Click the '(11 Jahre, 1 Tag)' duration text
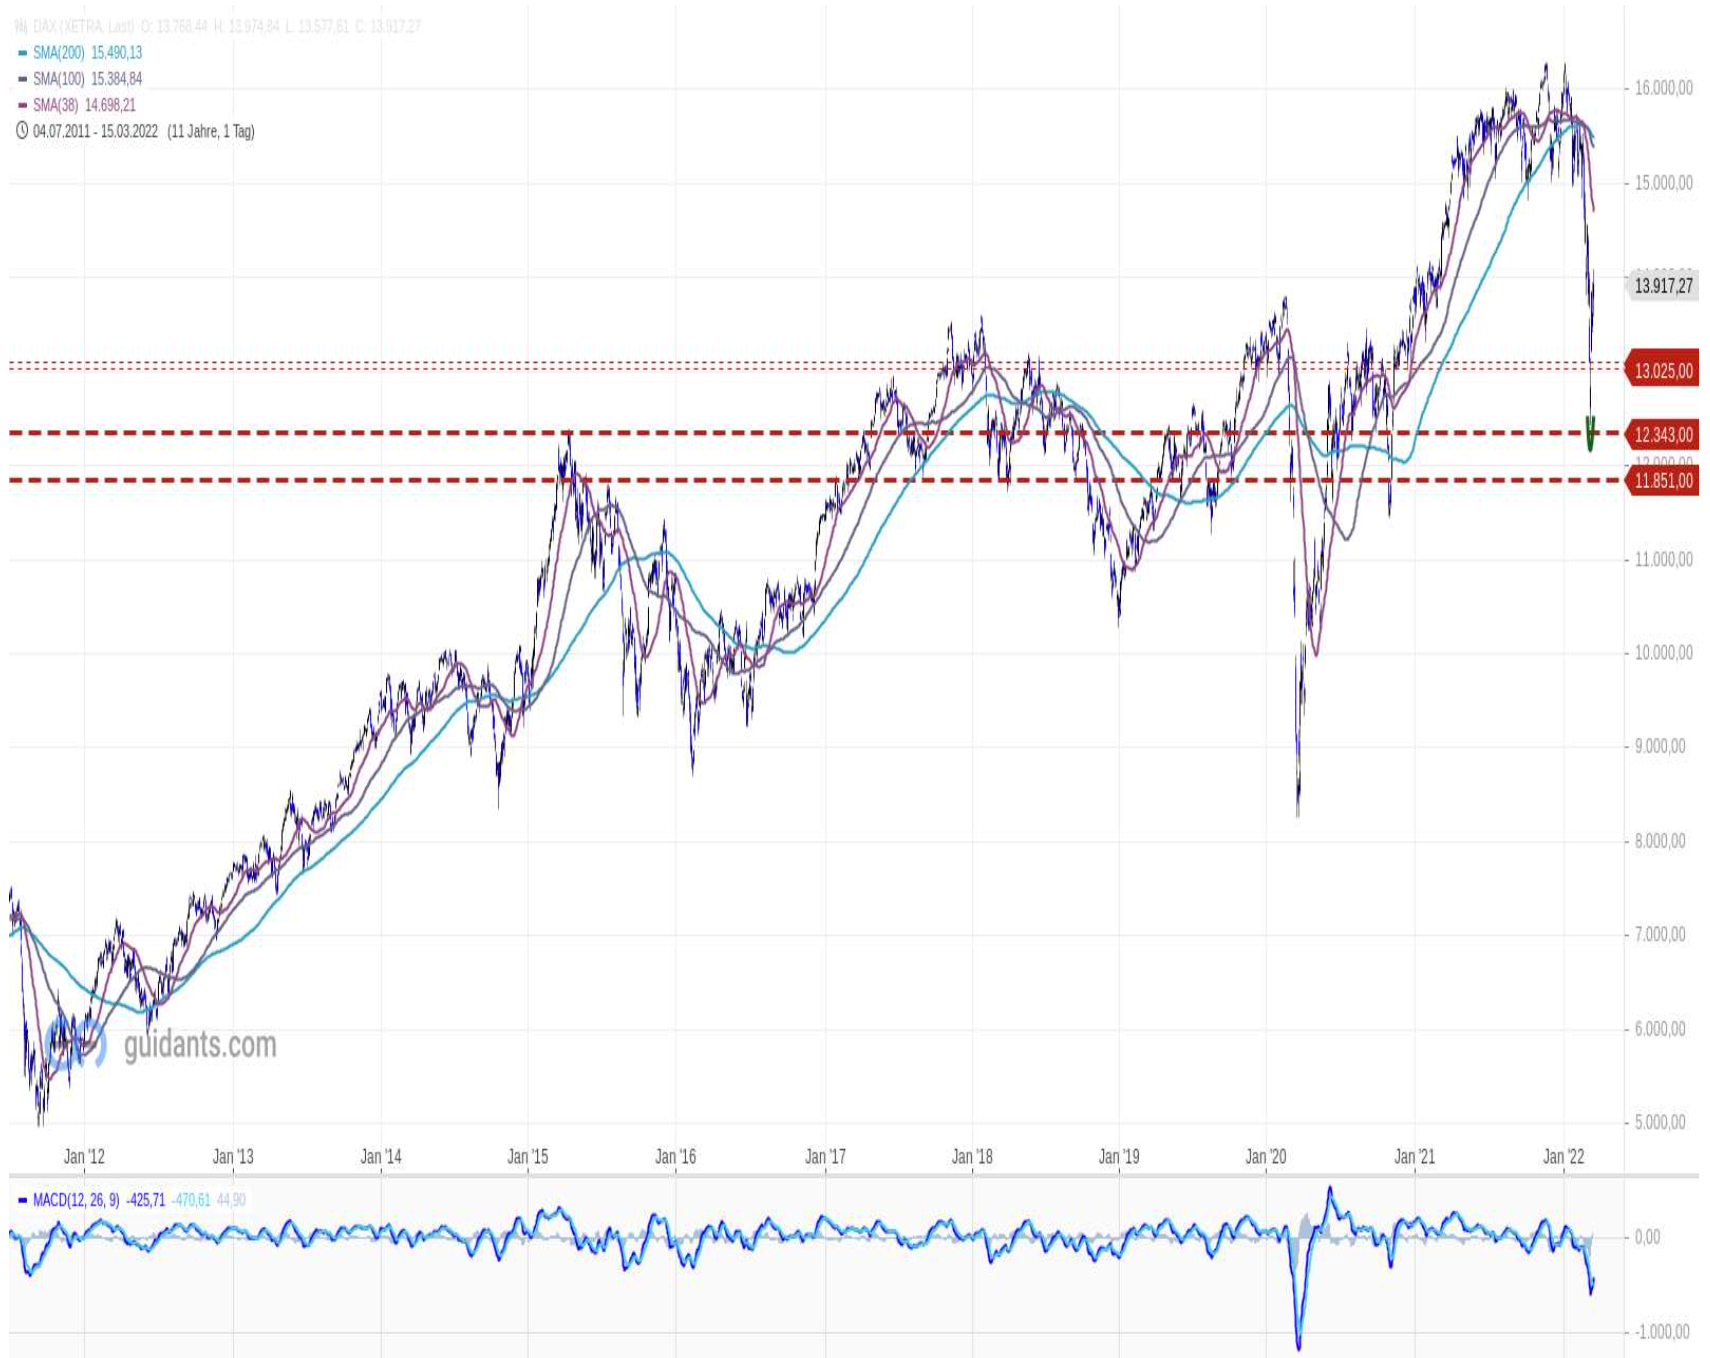 (211, 131)
